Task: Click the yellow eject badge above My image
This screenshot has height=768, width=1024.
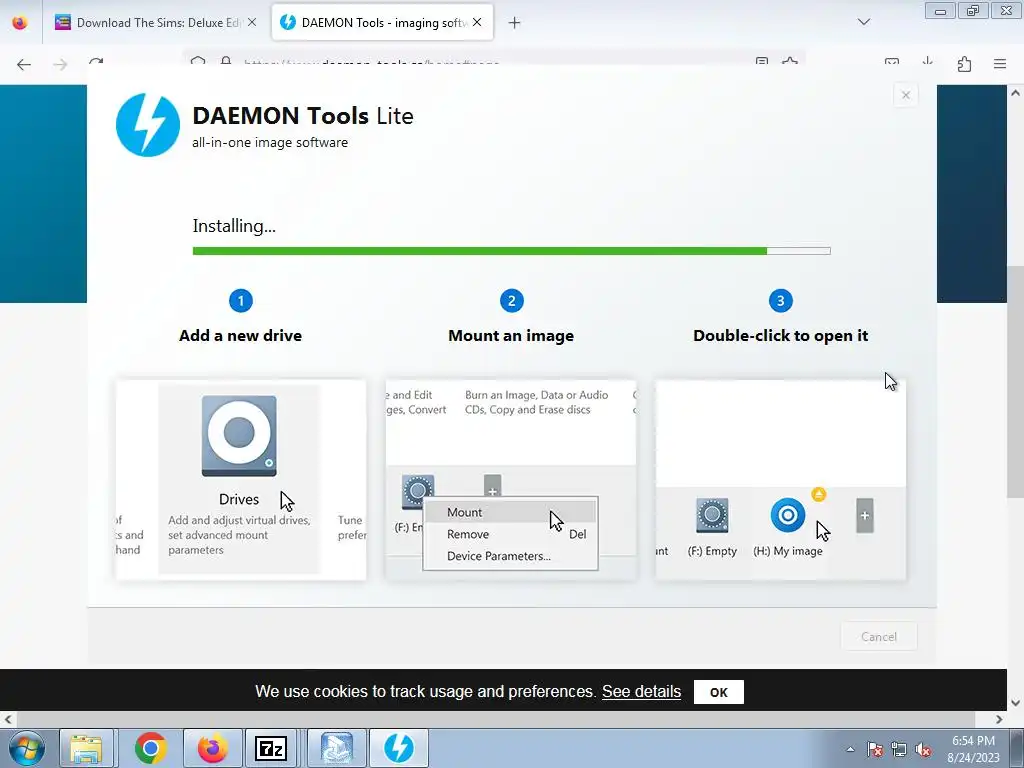Action: 818,494
